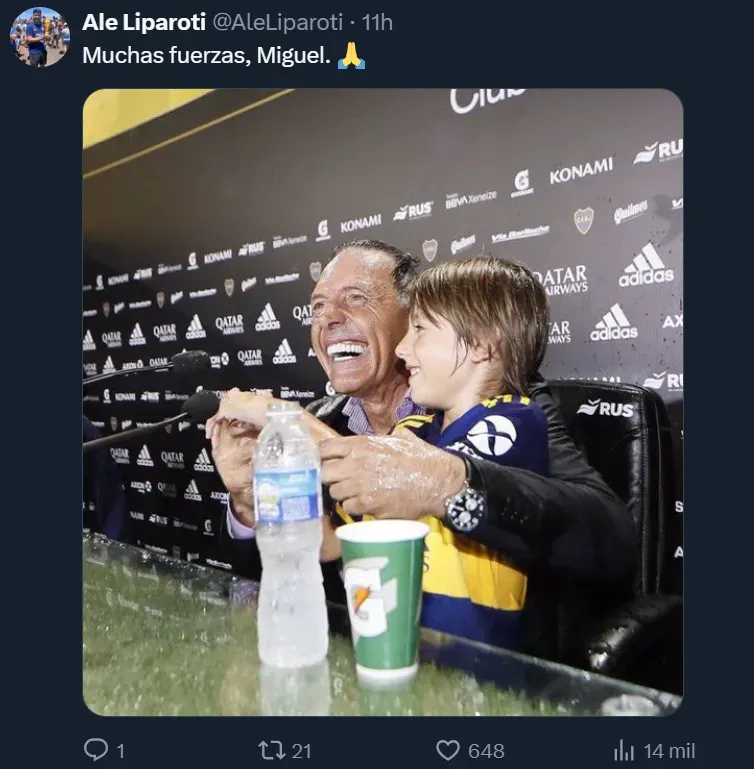Like the tweet with the heart icon
754x769 pixels.
click(448, 749)
